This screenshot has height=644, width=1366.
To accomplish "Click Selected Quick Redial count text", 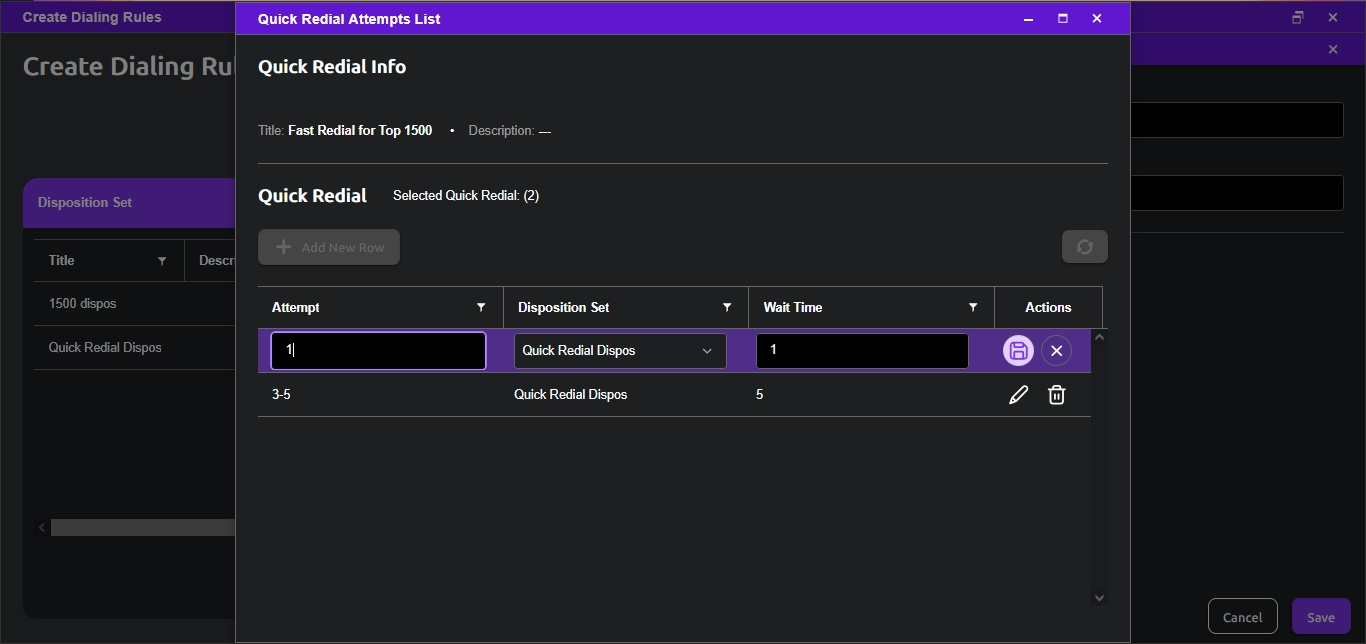I will [x=466, y=196].
